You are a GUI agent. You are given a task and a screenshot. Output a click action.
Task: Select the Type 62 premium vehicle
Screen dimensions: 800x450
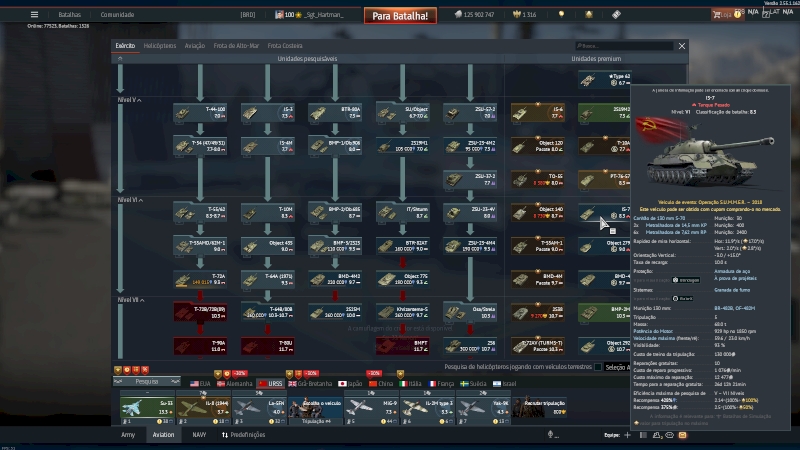(x=605, y=80)
